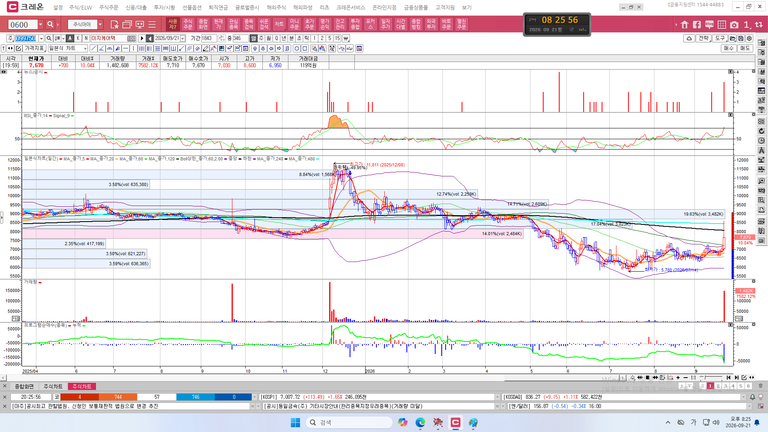
Task: Select the 5-minute interval button
Action: click(330, 38)
